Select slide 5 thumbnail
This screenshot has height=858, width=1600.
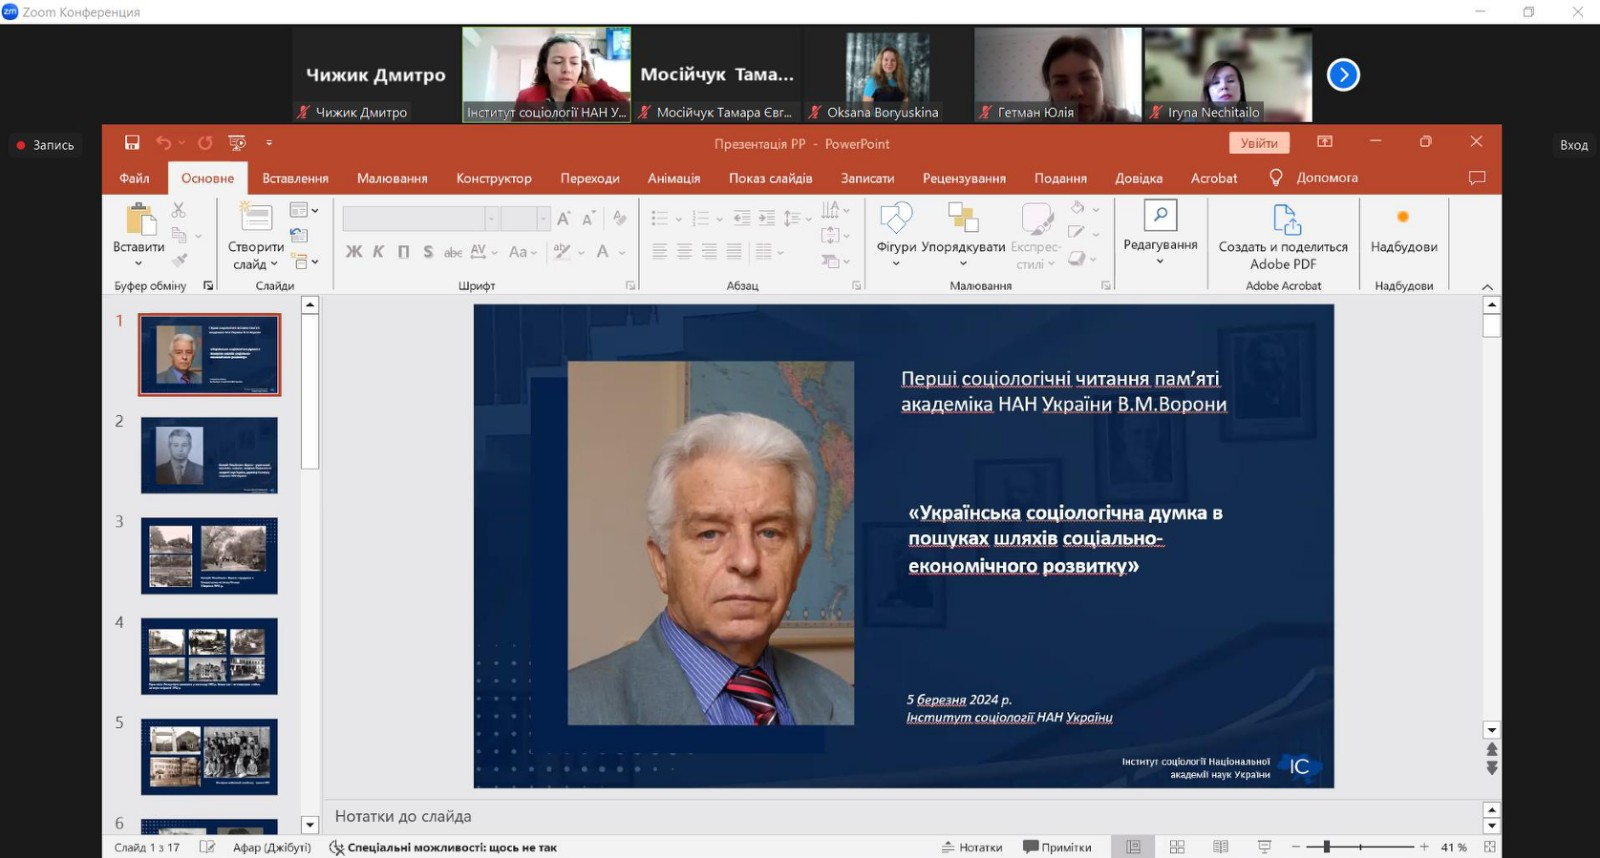point(209,756)
